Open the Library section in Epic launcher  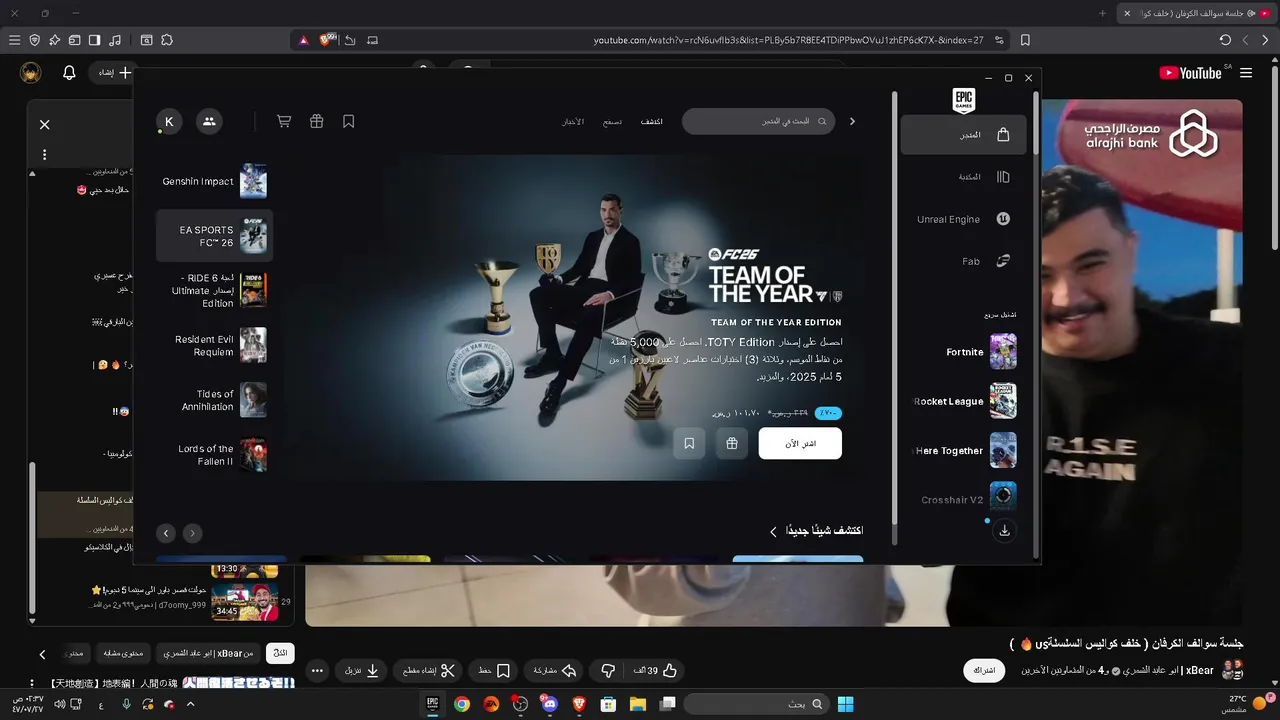tap(963, 177)
